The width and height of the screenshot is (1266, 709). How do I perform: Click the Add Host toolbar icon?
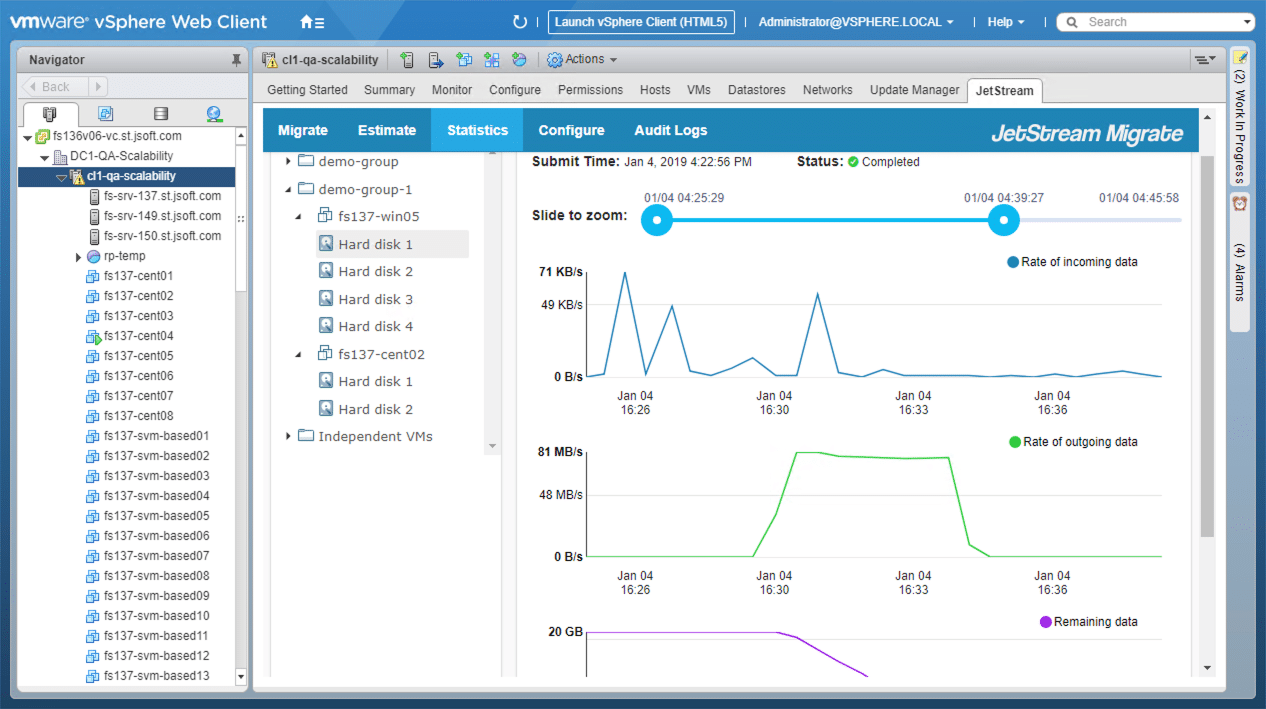pyautogui.click(x=407, y=60)
